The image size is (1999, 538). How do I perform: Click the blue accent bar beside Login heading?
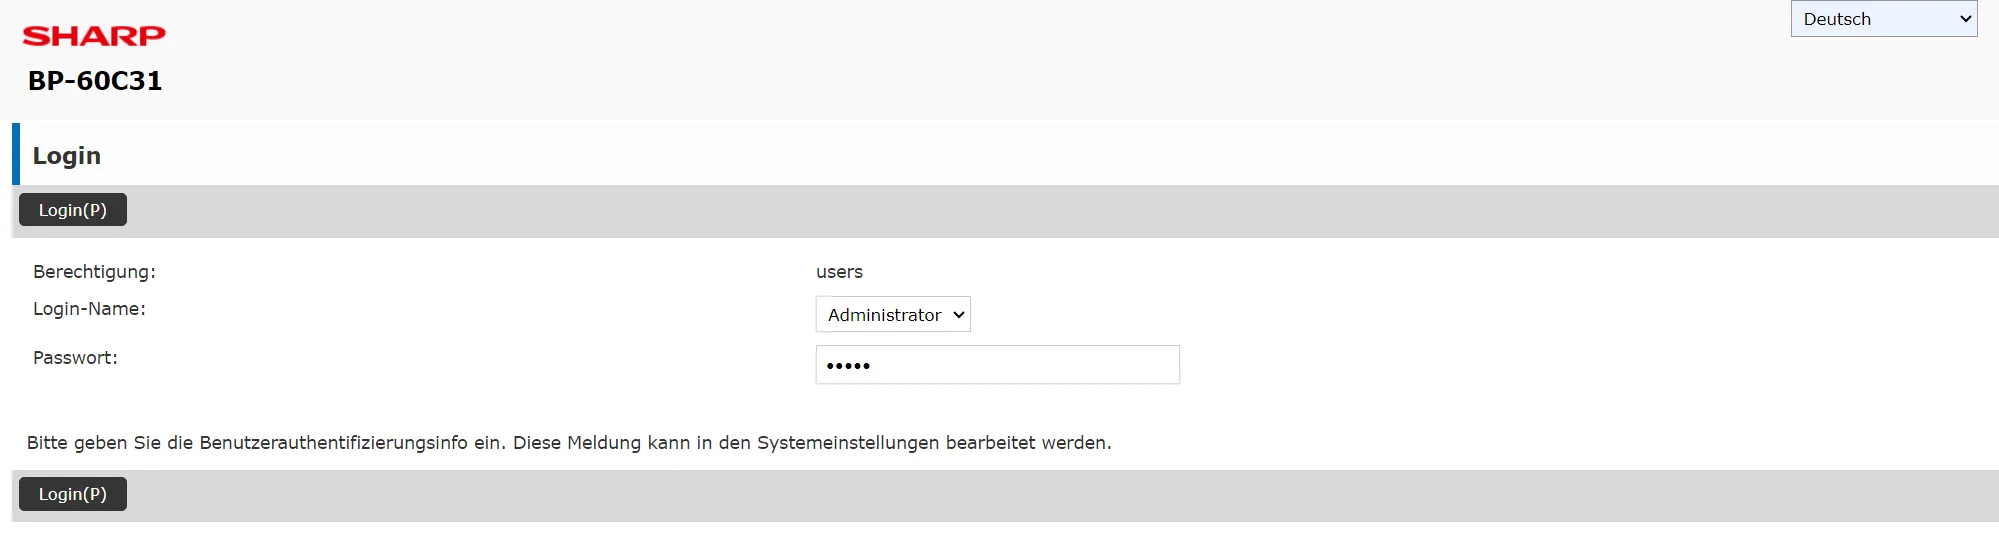[16, 154]
